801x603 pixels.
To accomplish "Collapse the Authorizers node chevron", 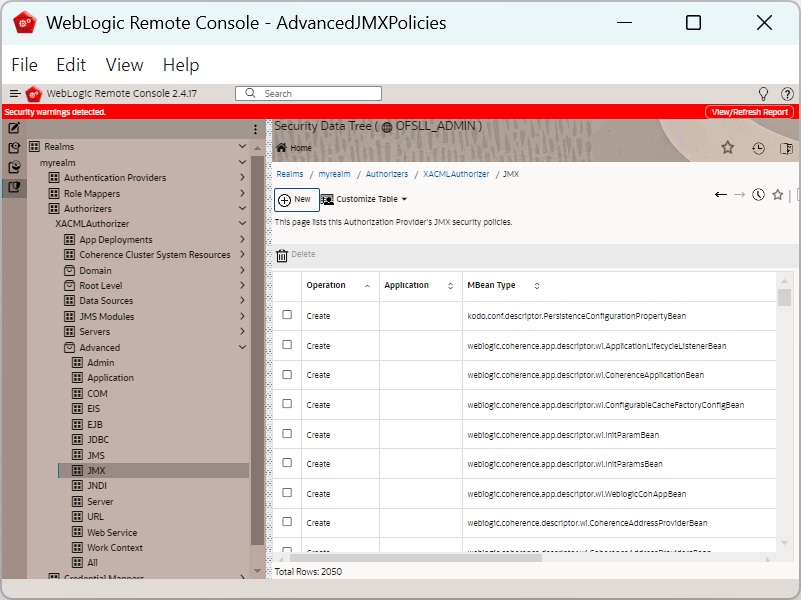I will (242, 208).
